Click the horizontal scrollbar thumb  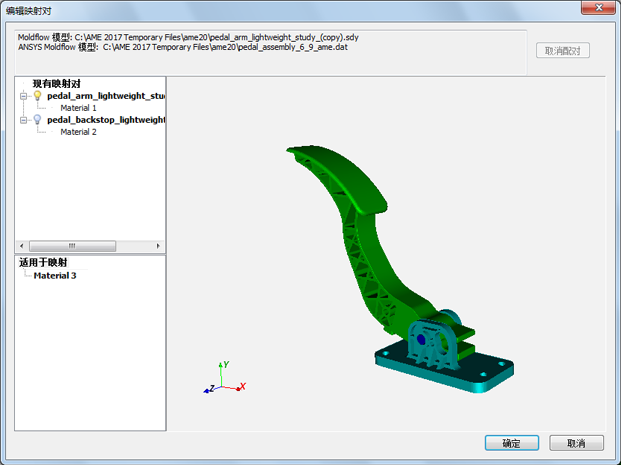point(72,246)
